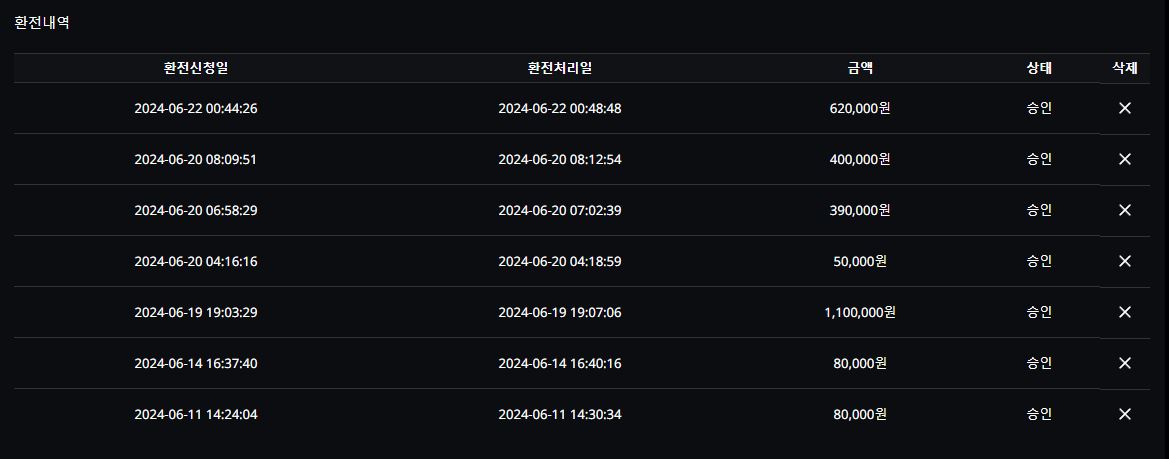This screenshot has height=459, width=1169.
Task: Delete the 400,000원 withdrawal record
Action: (1124, 159)
